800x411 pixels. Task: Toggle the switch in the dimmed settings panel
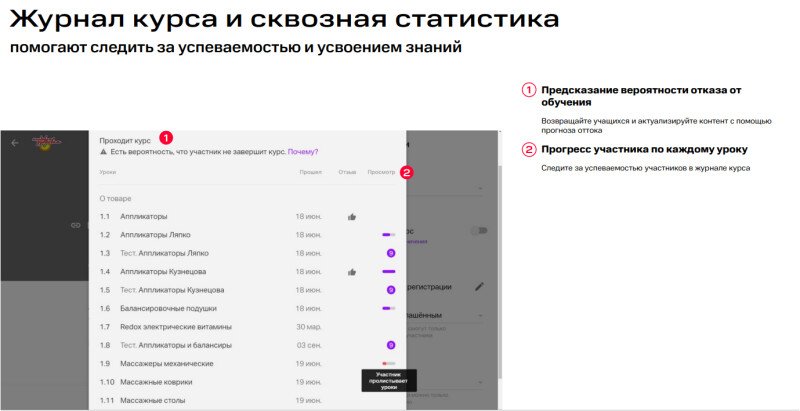(x=480, y=231)
